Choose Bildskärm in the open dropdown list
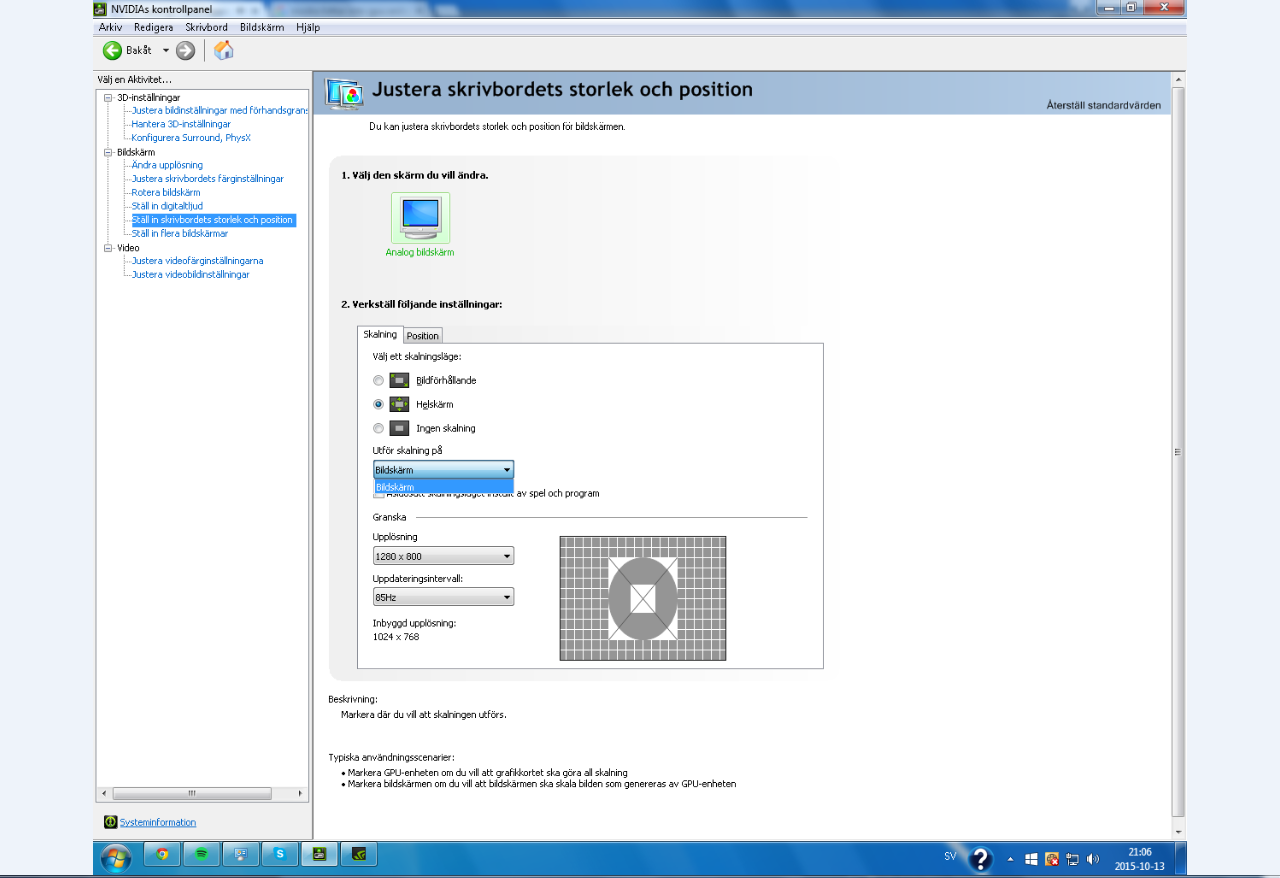1280x878 pixels. coord(443,487)
